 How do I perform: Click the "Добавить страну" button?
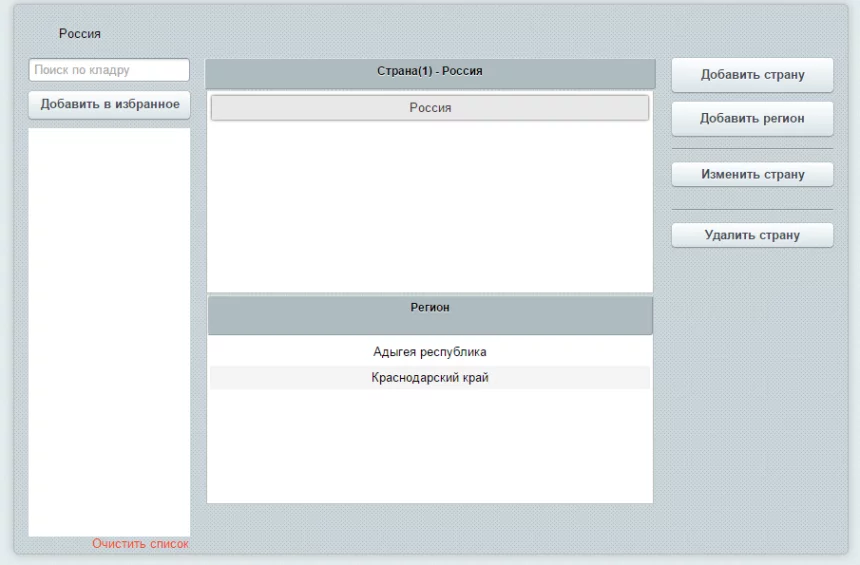point(751,75)
